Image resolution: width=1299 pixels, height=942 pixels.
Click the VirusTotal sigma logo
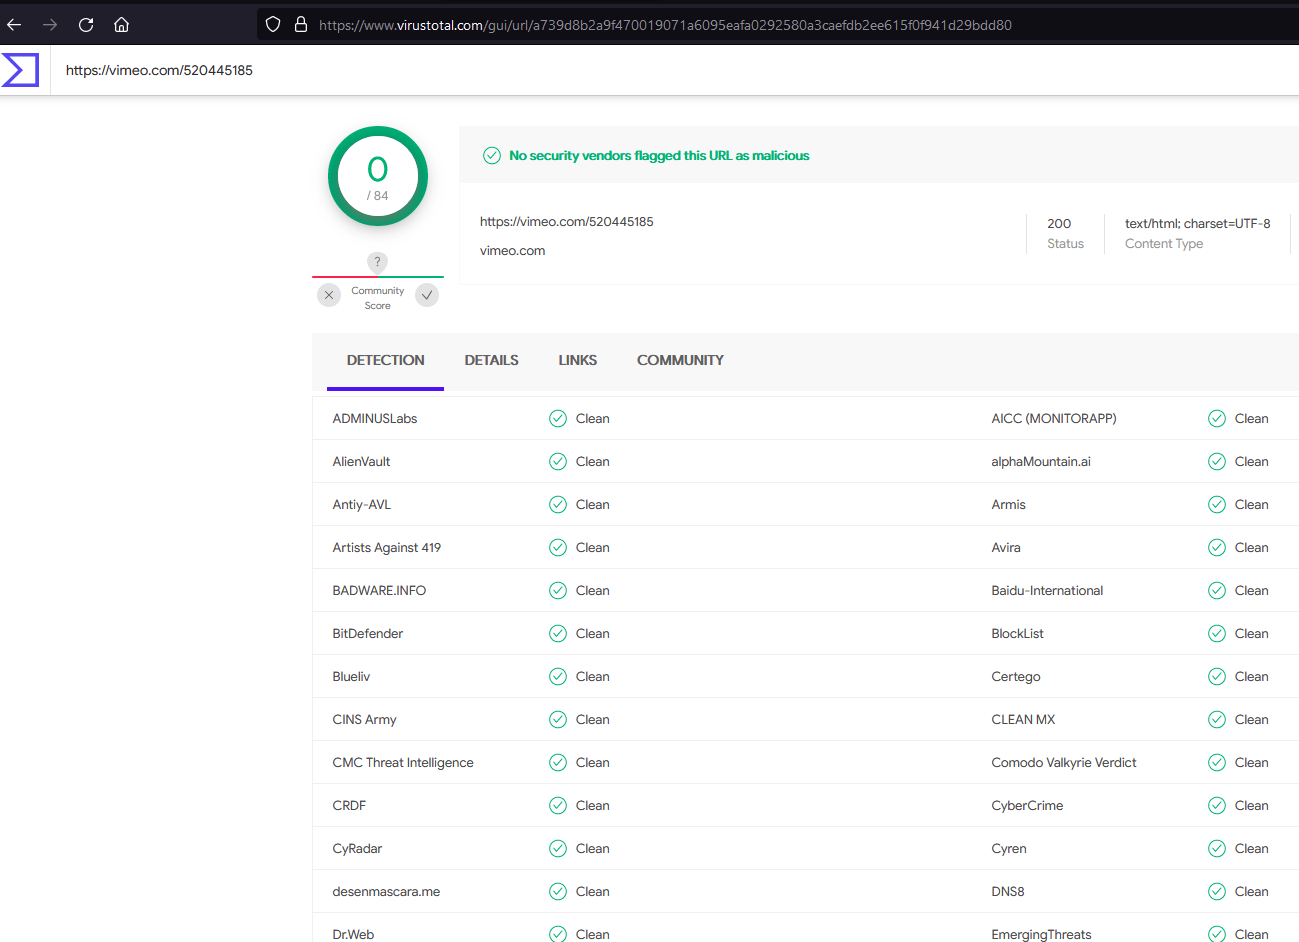[x=20, y=70]
